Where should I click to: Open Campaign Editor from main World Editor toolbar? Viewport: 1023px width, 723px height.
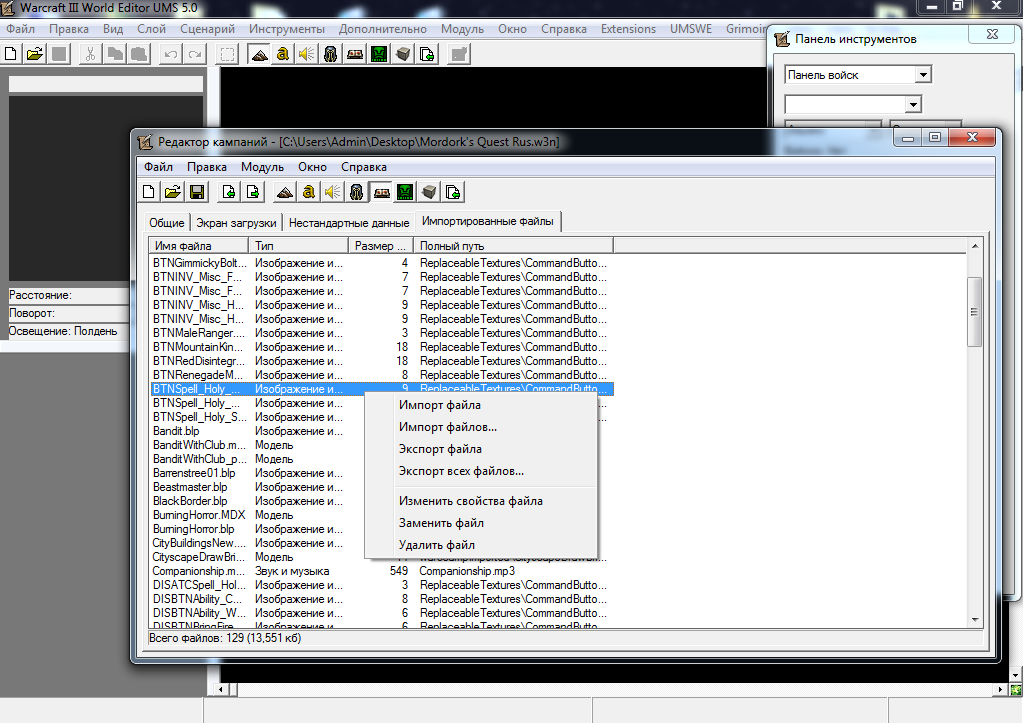(355, 54)
